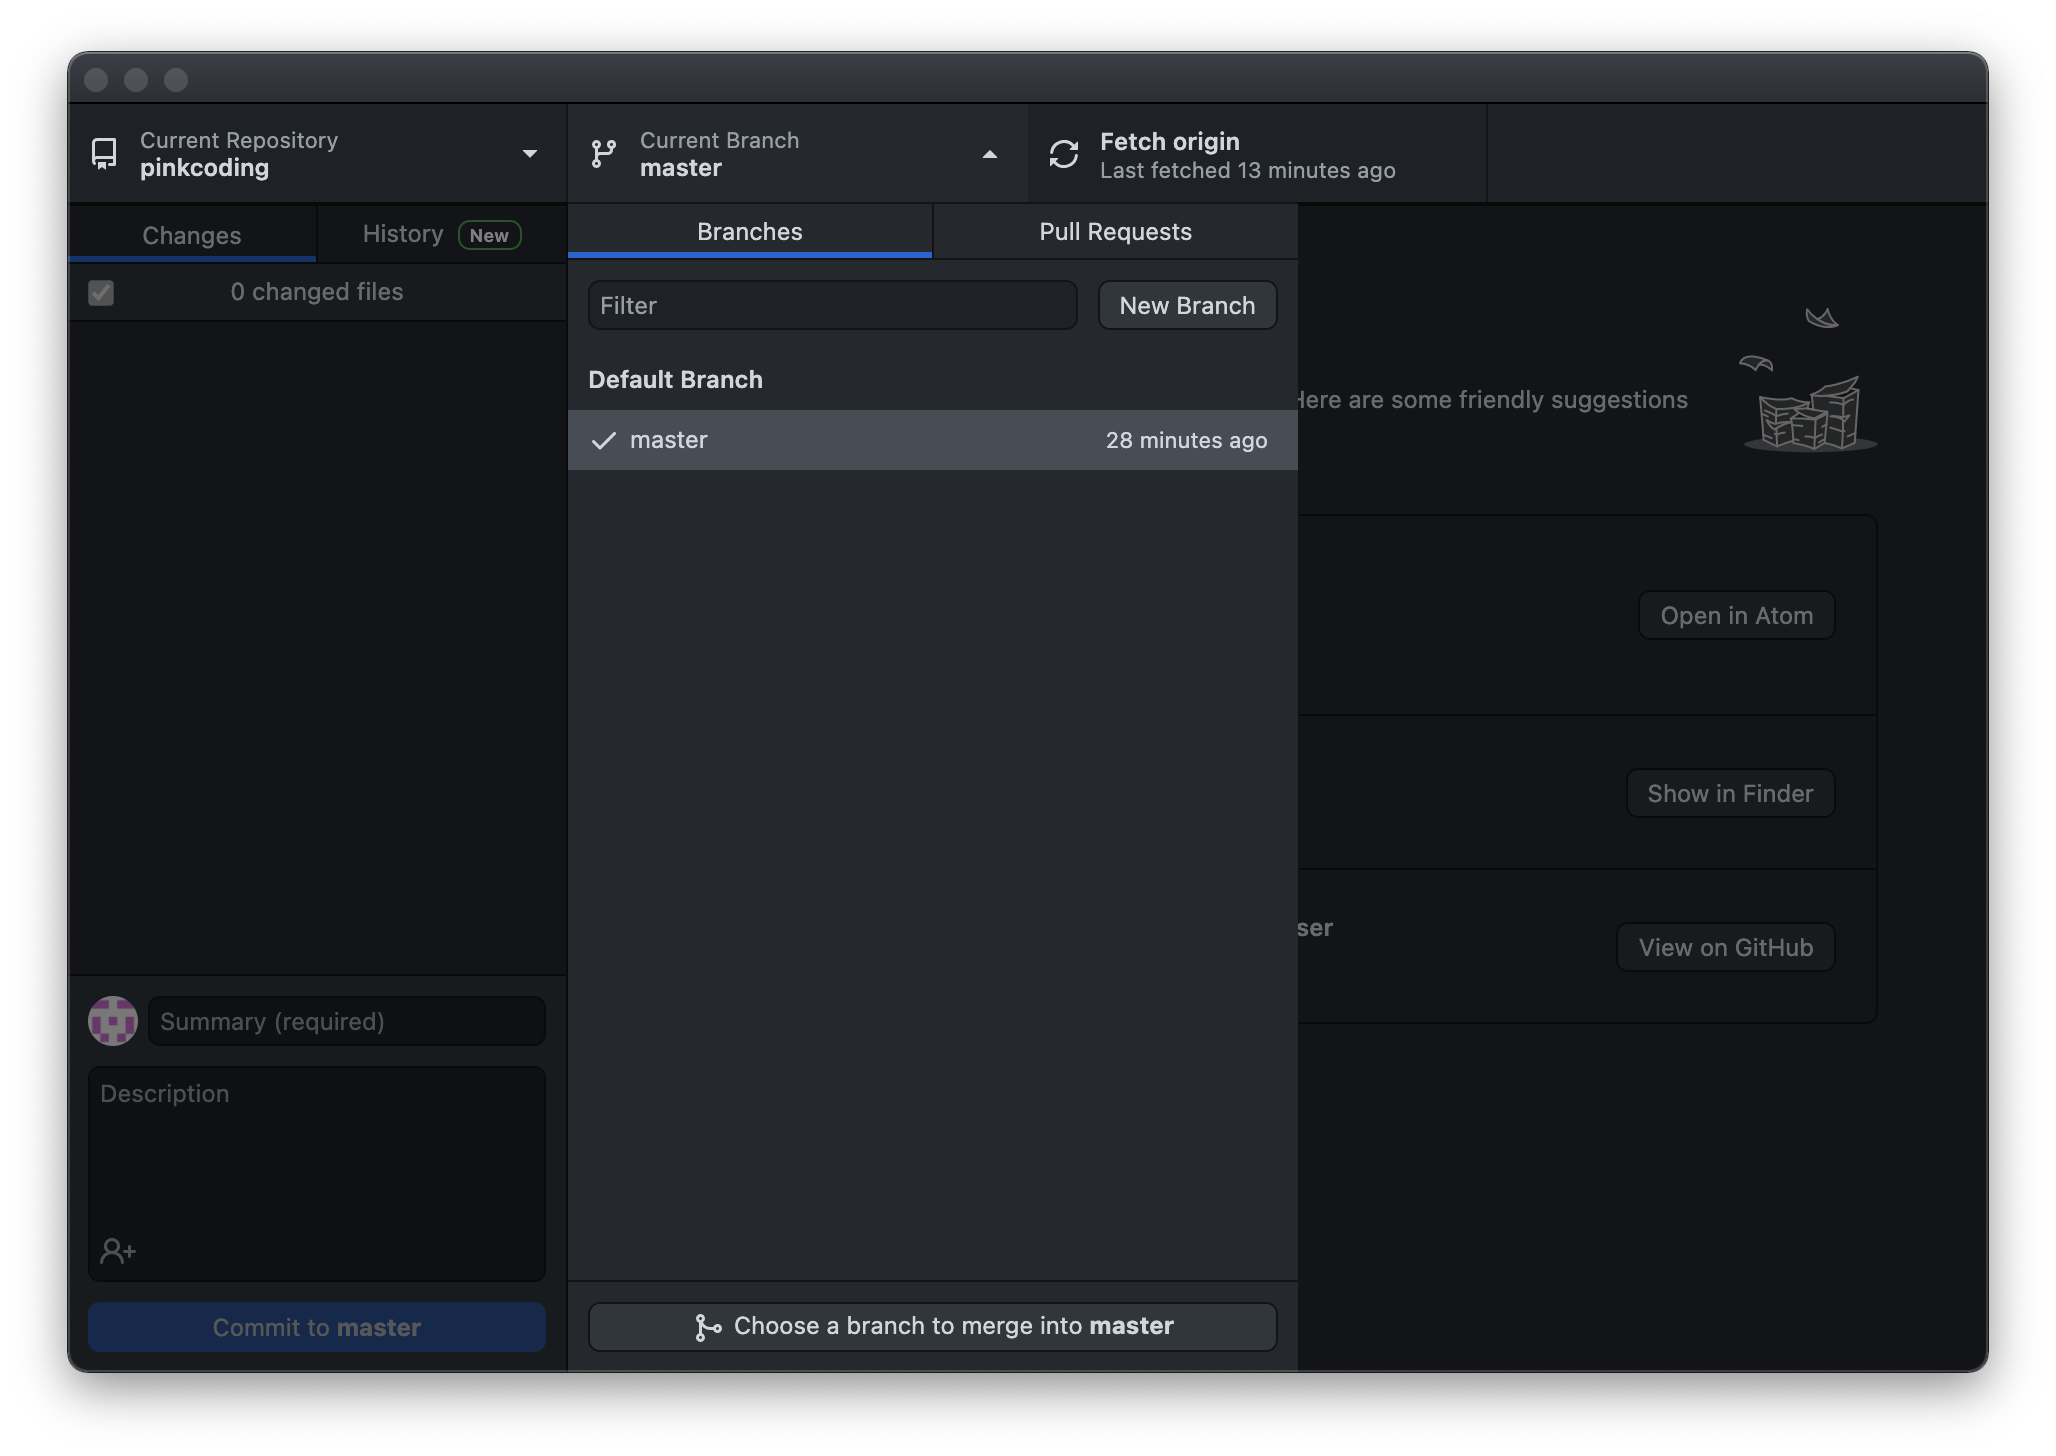
Task: Click the Open in Atom button
Action: [1736, 615]
